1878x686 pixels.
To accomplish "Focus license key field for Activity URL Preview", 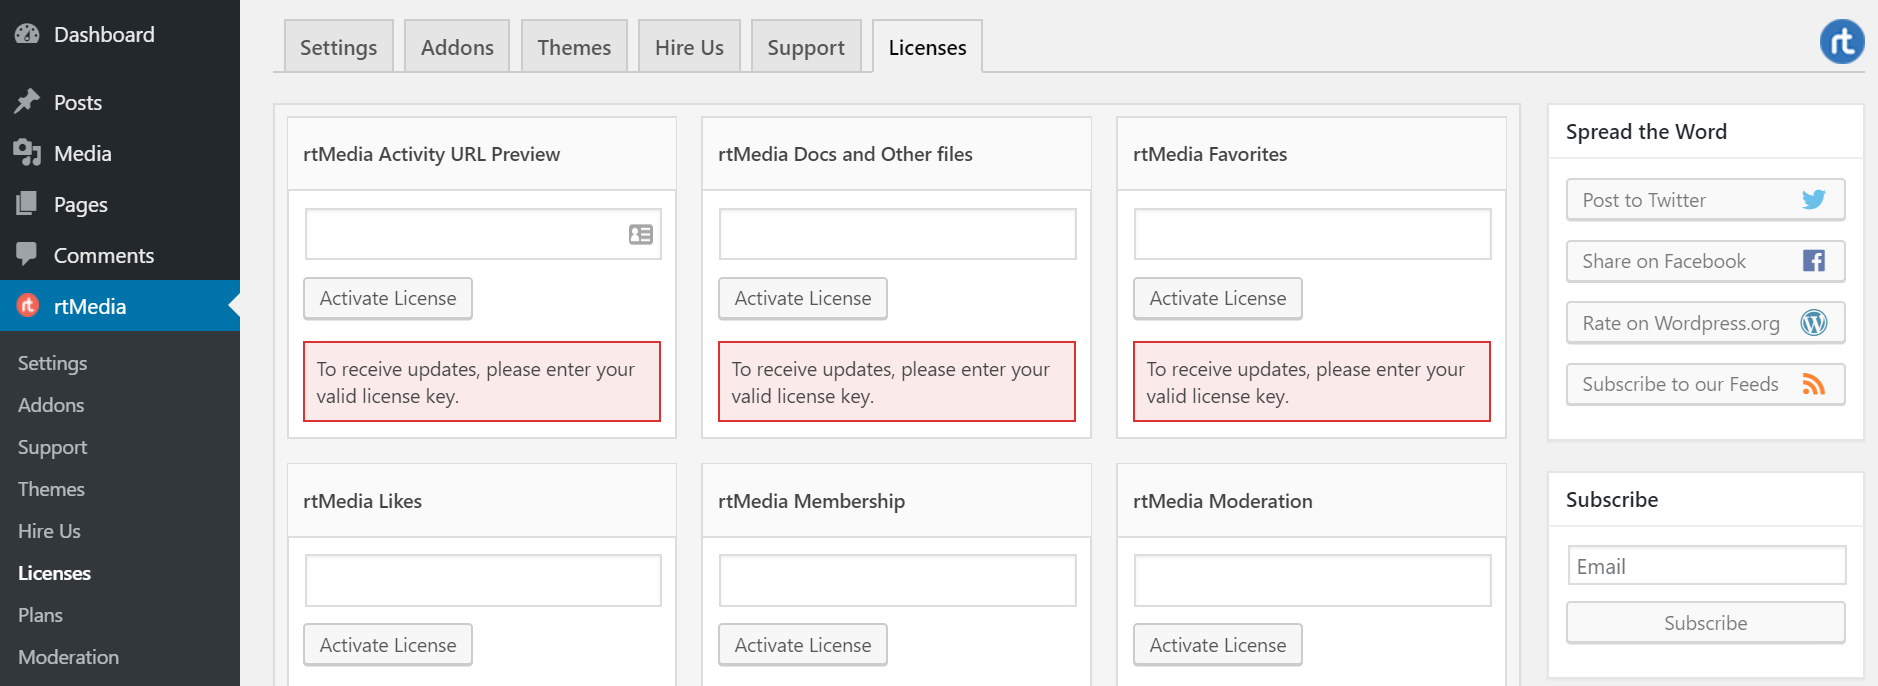I will click(x=483, y=233).
